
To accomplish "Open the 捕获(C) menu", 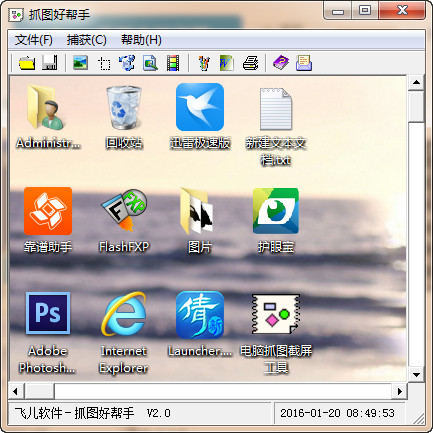I will click(x=87, y=40).
